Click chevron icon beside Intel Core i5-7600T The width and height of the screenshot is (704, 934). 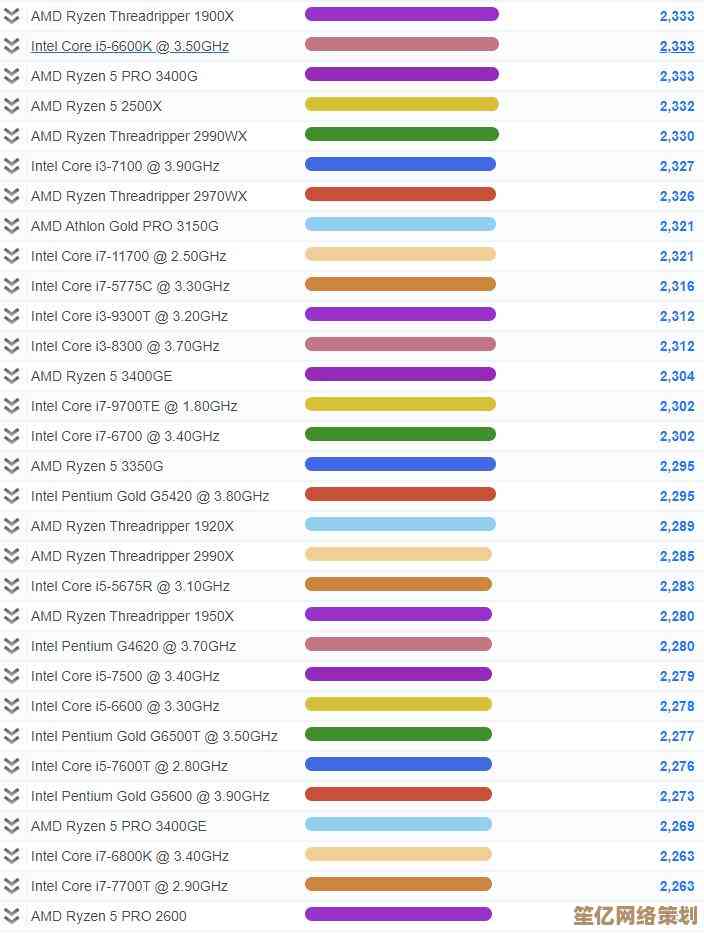12,766
